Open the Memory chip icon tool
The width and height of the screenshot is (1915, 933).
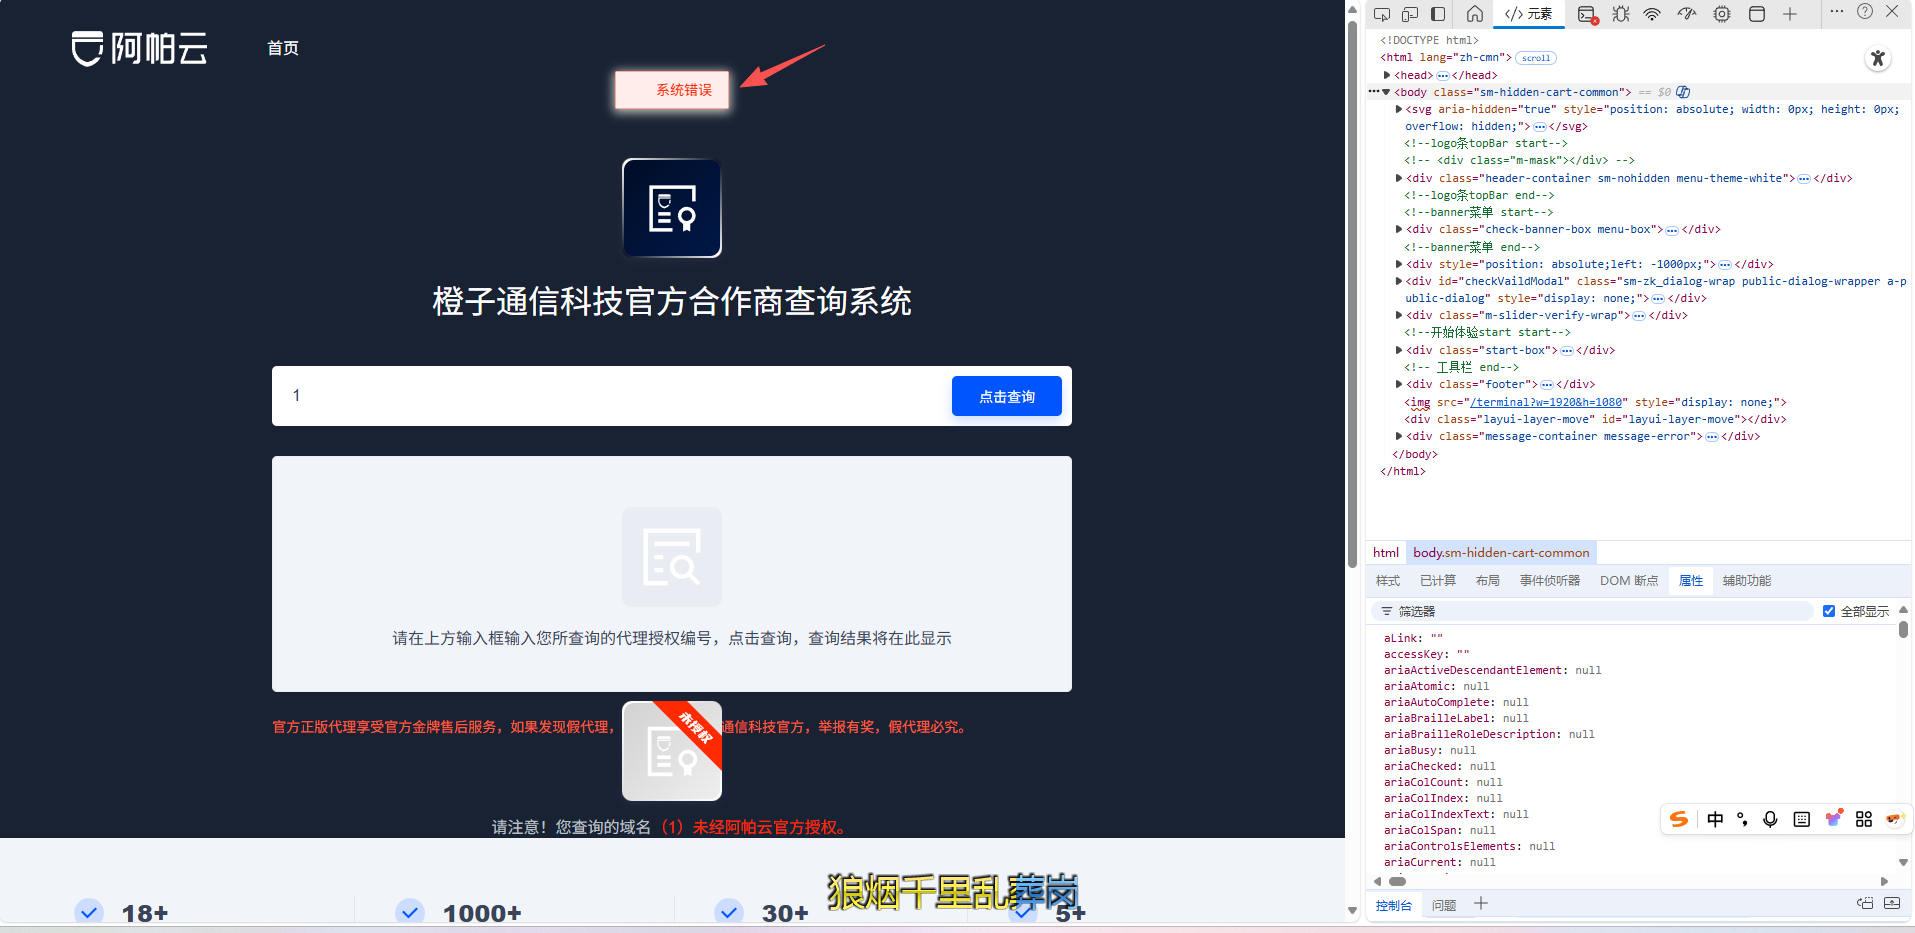click(x=1722, y=14)
